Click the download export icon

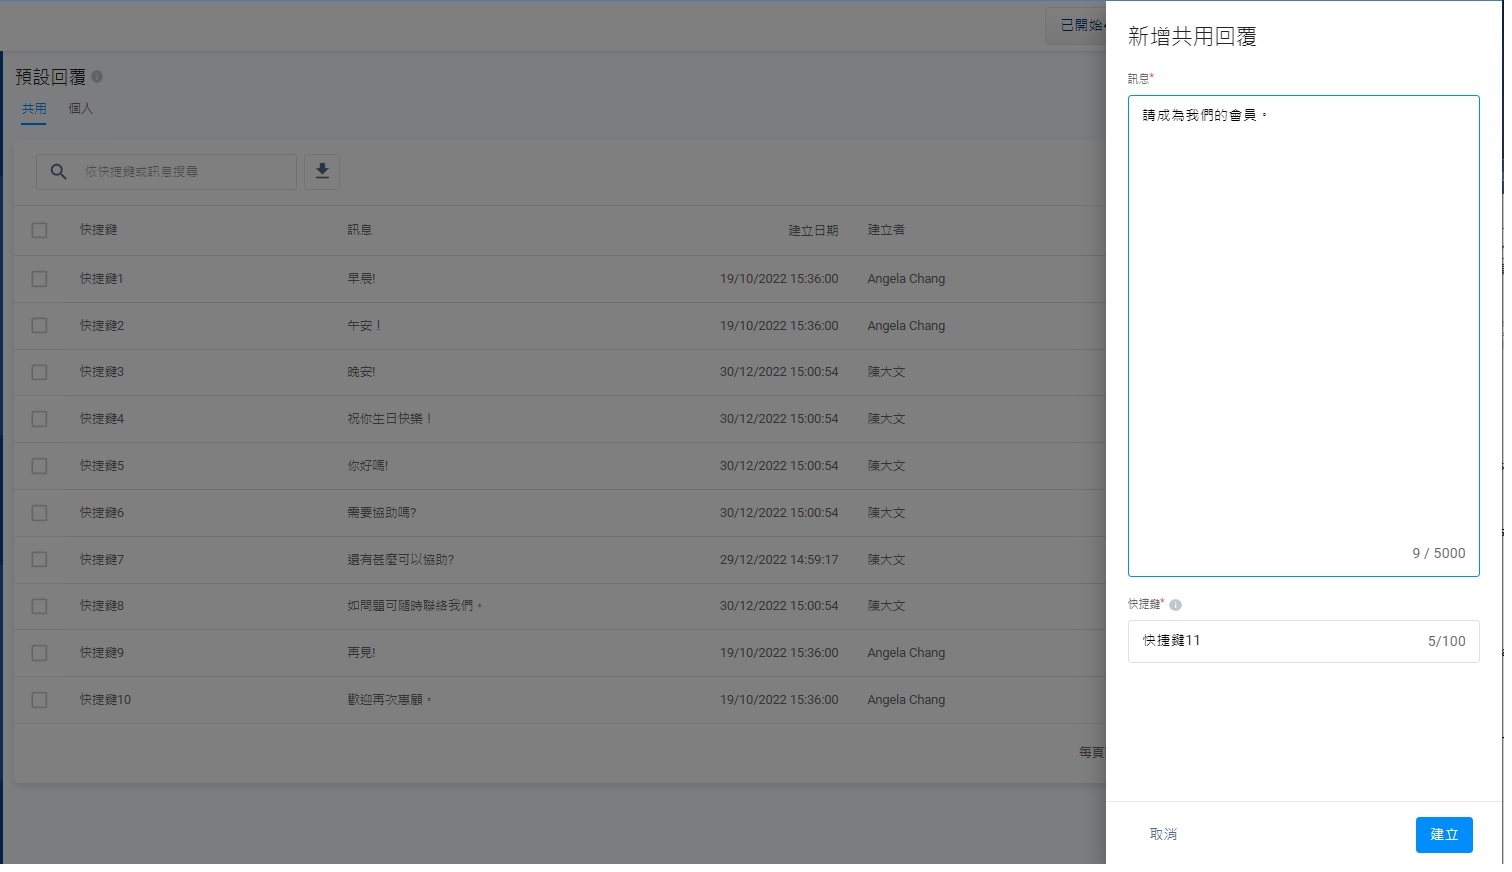click(322, 171)
